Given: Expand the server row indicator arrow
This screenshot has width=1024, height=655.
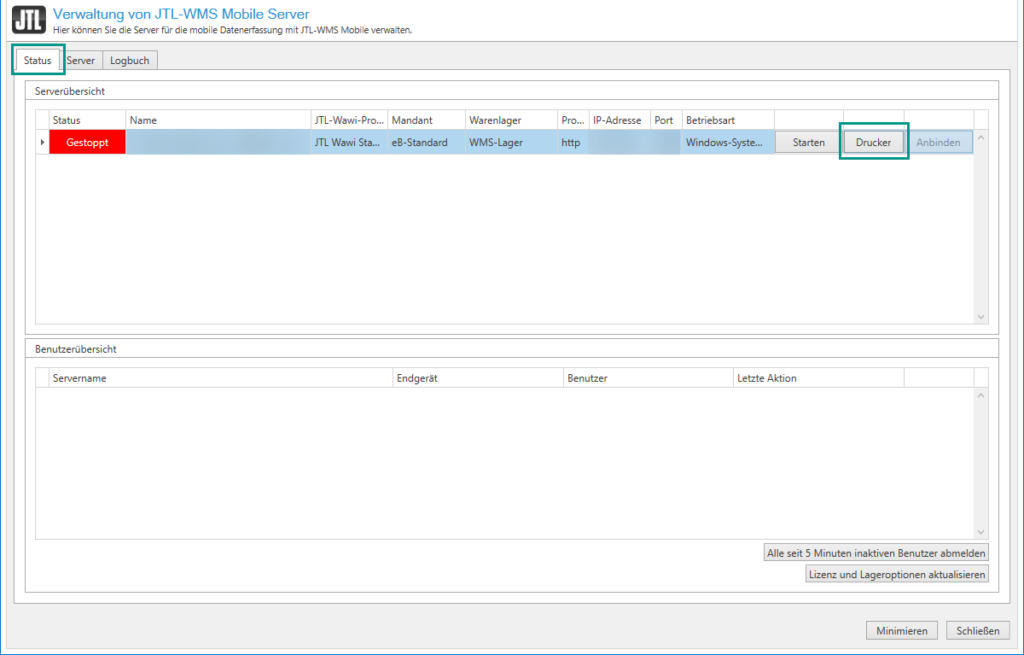Looking at the screenshot, I should click(x=42, y=143).
